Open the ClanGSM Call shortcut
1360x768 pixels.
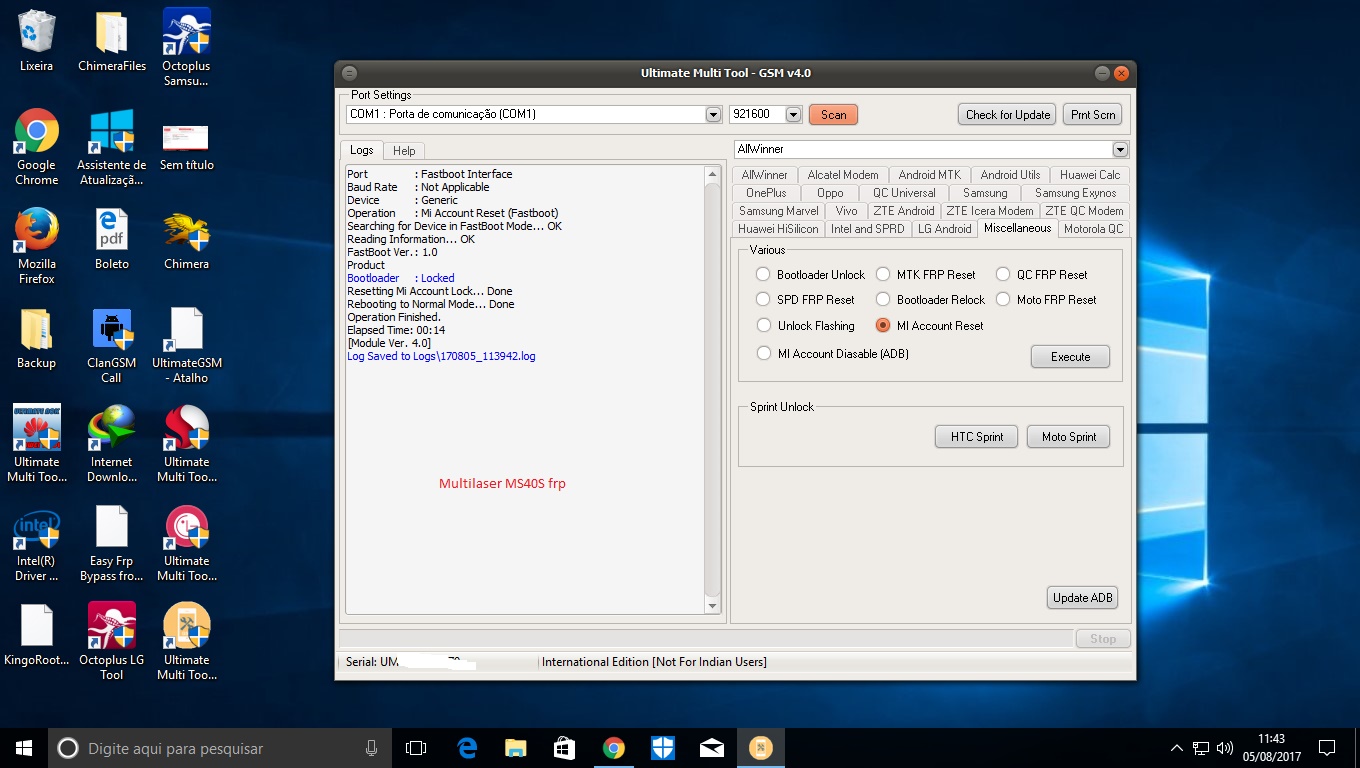click(112, 346)
